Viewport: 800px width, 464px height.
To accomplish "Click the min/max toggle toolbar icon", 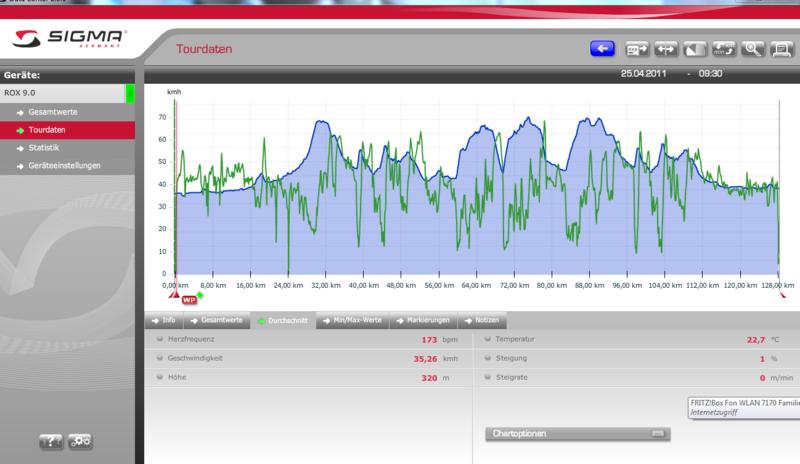I will point(723,48).
